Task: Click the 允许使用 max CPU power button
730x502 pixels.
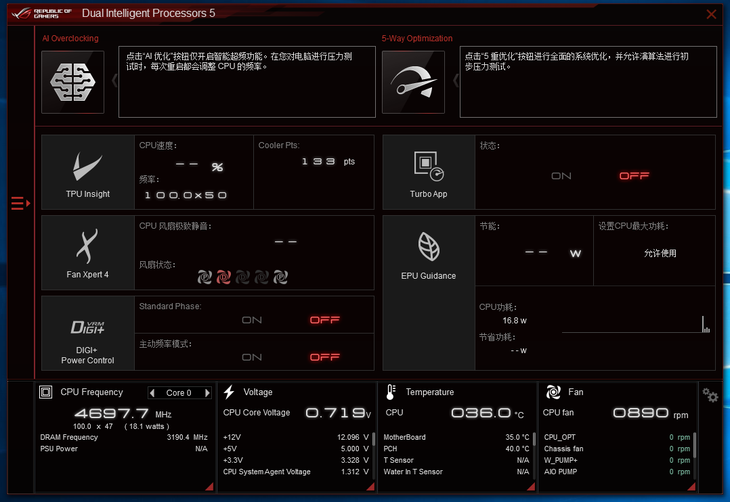Action: point(660,253)
